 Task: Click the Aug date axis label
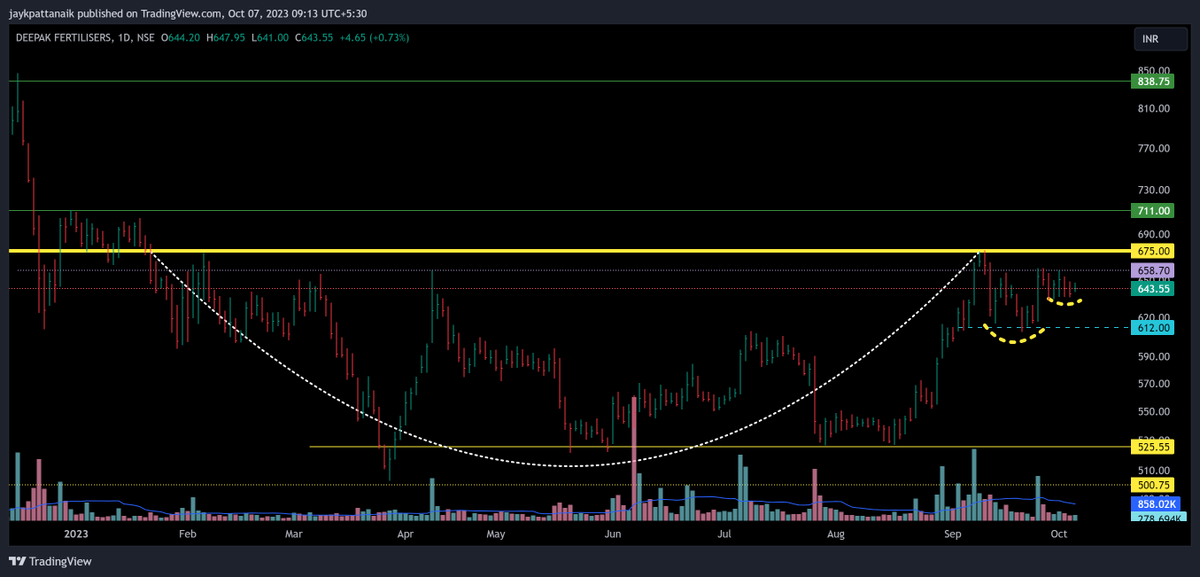(x=836, y=535)
